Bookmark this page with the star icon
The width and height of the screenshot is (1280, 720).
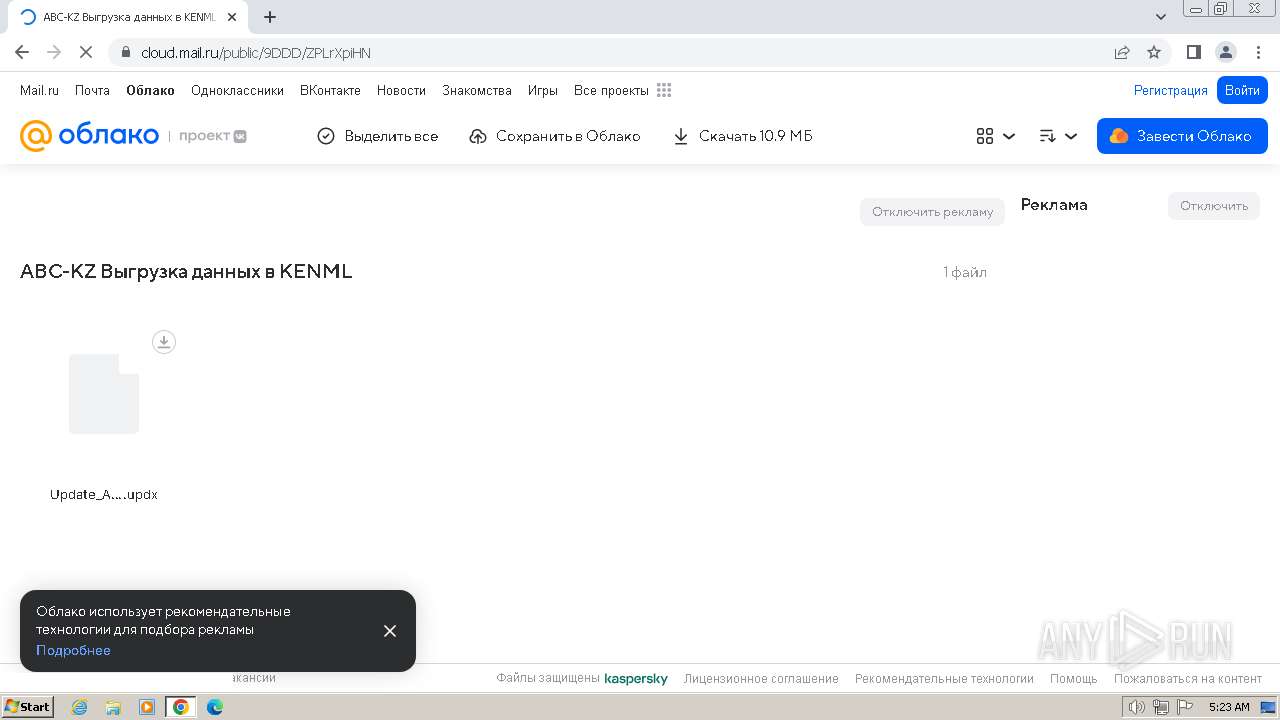(1154, 52)
